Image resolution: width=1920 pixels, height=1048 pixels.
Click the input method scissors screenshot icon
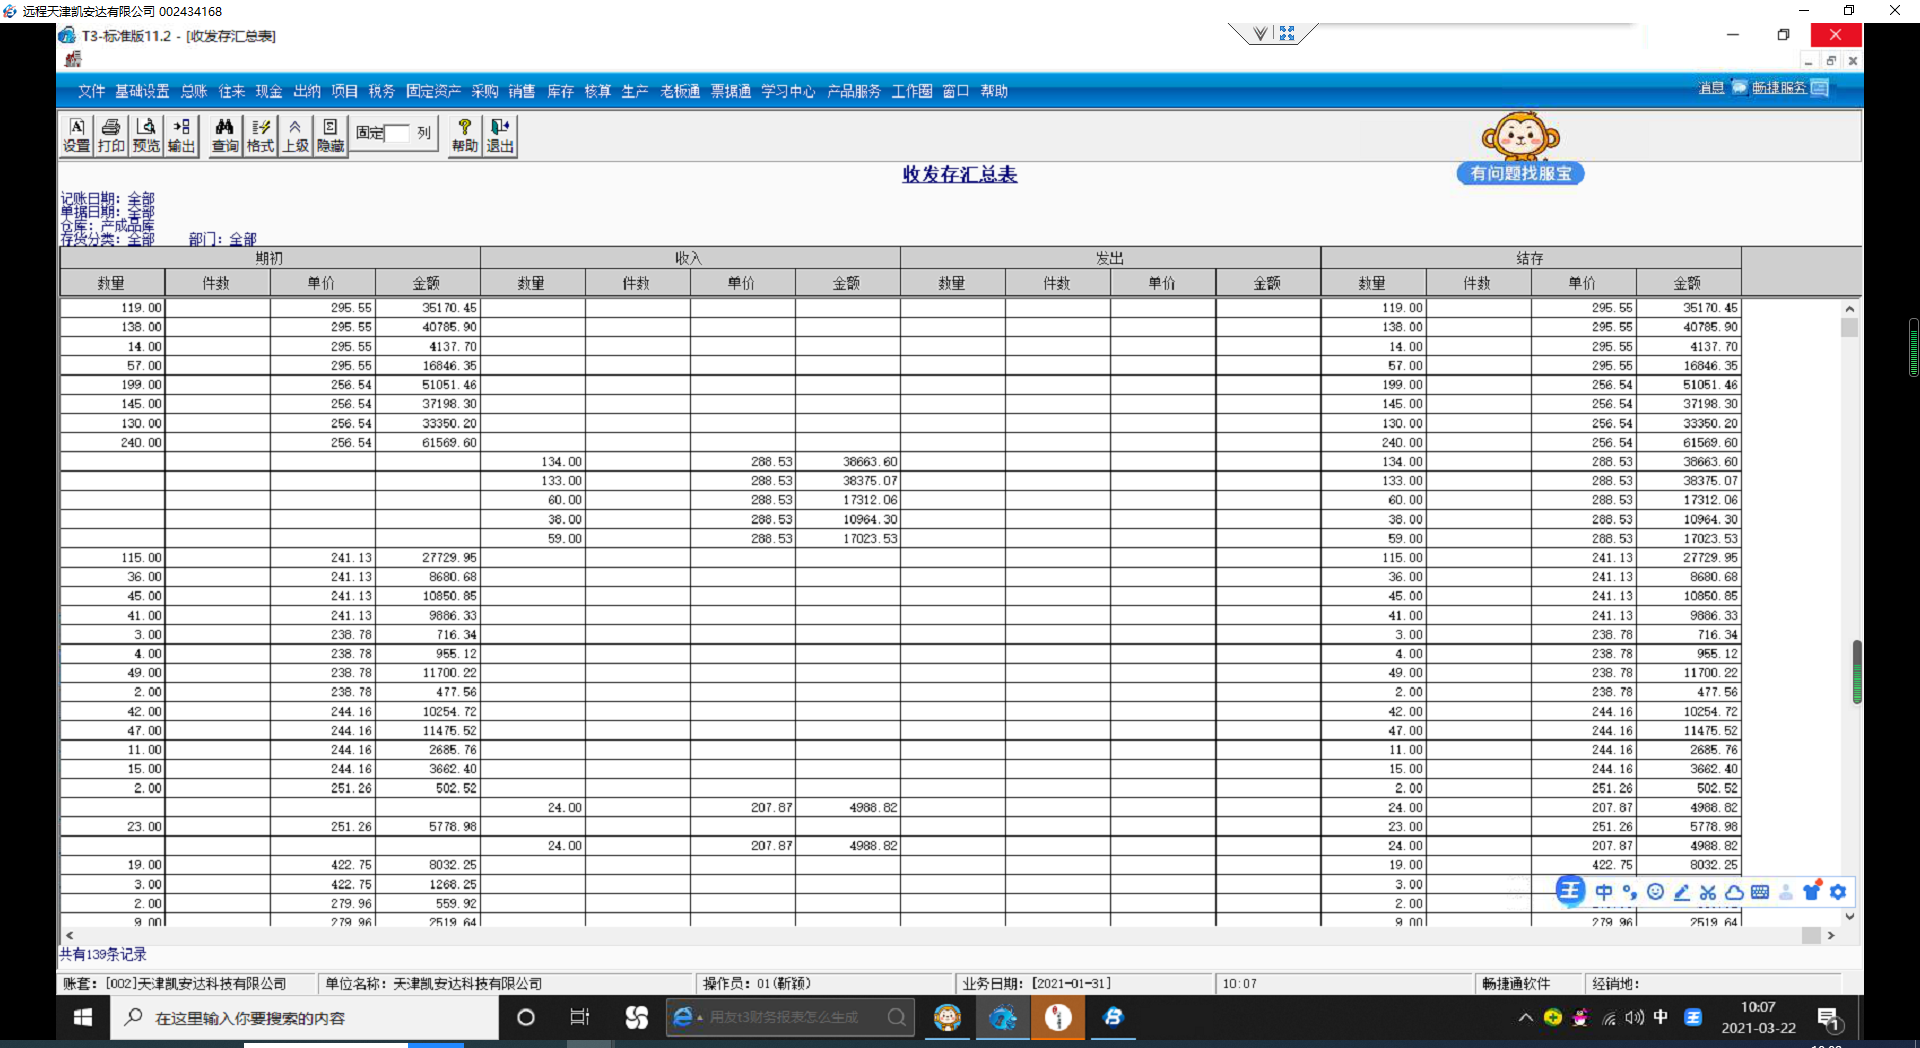1708,892
